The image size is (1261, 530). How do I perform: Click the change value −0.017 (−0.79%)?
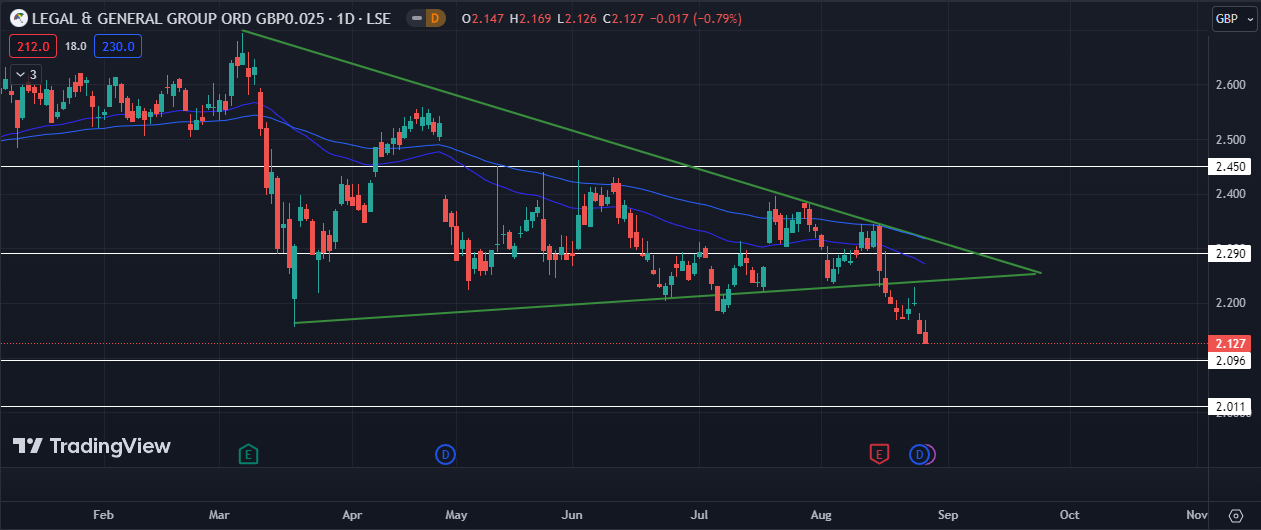pos(696,18)
